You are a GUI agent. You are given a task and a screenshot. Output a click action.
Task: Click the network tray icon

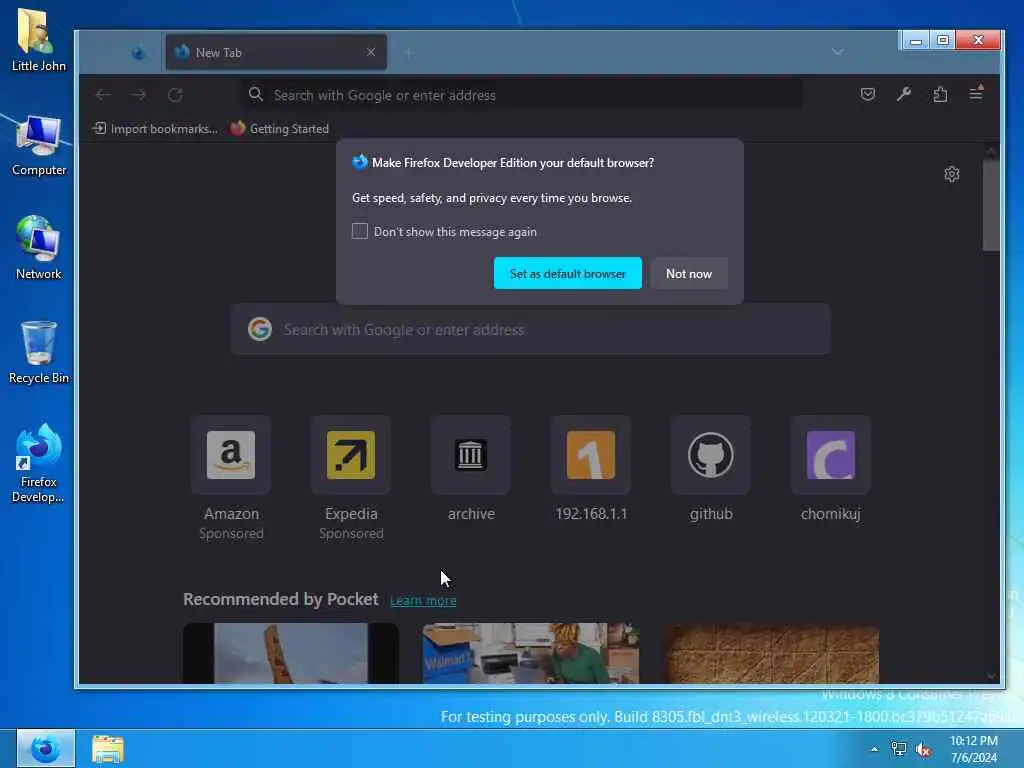(x=899, y=749)
